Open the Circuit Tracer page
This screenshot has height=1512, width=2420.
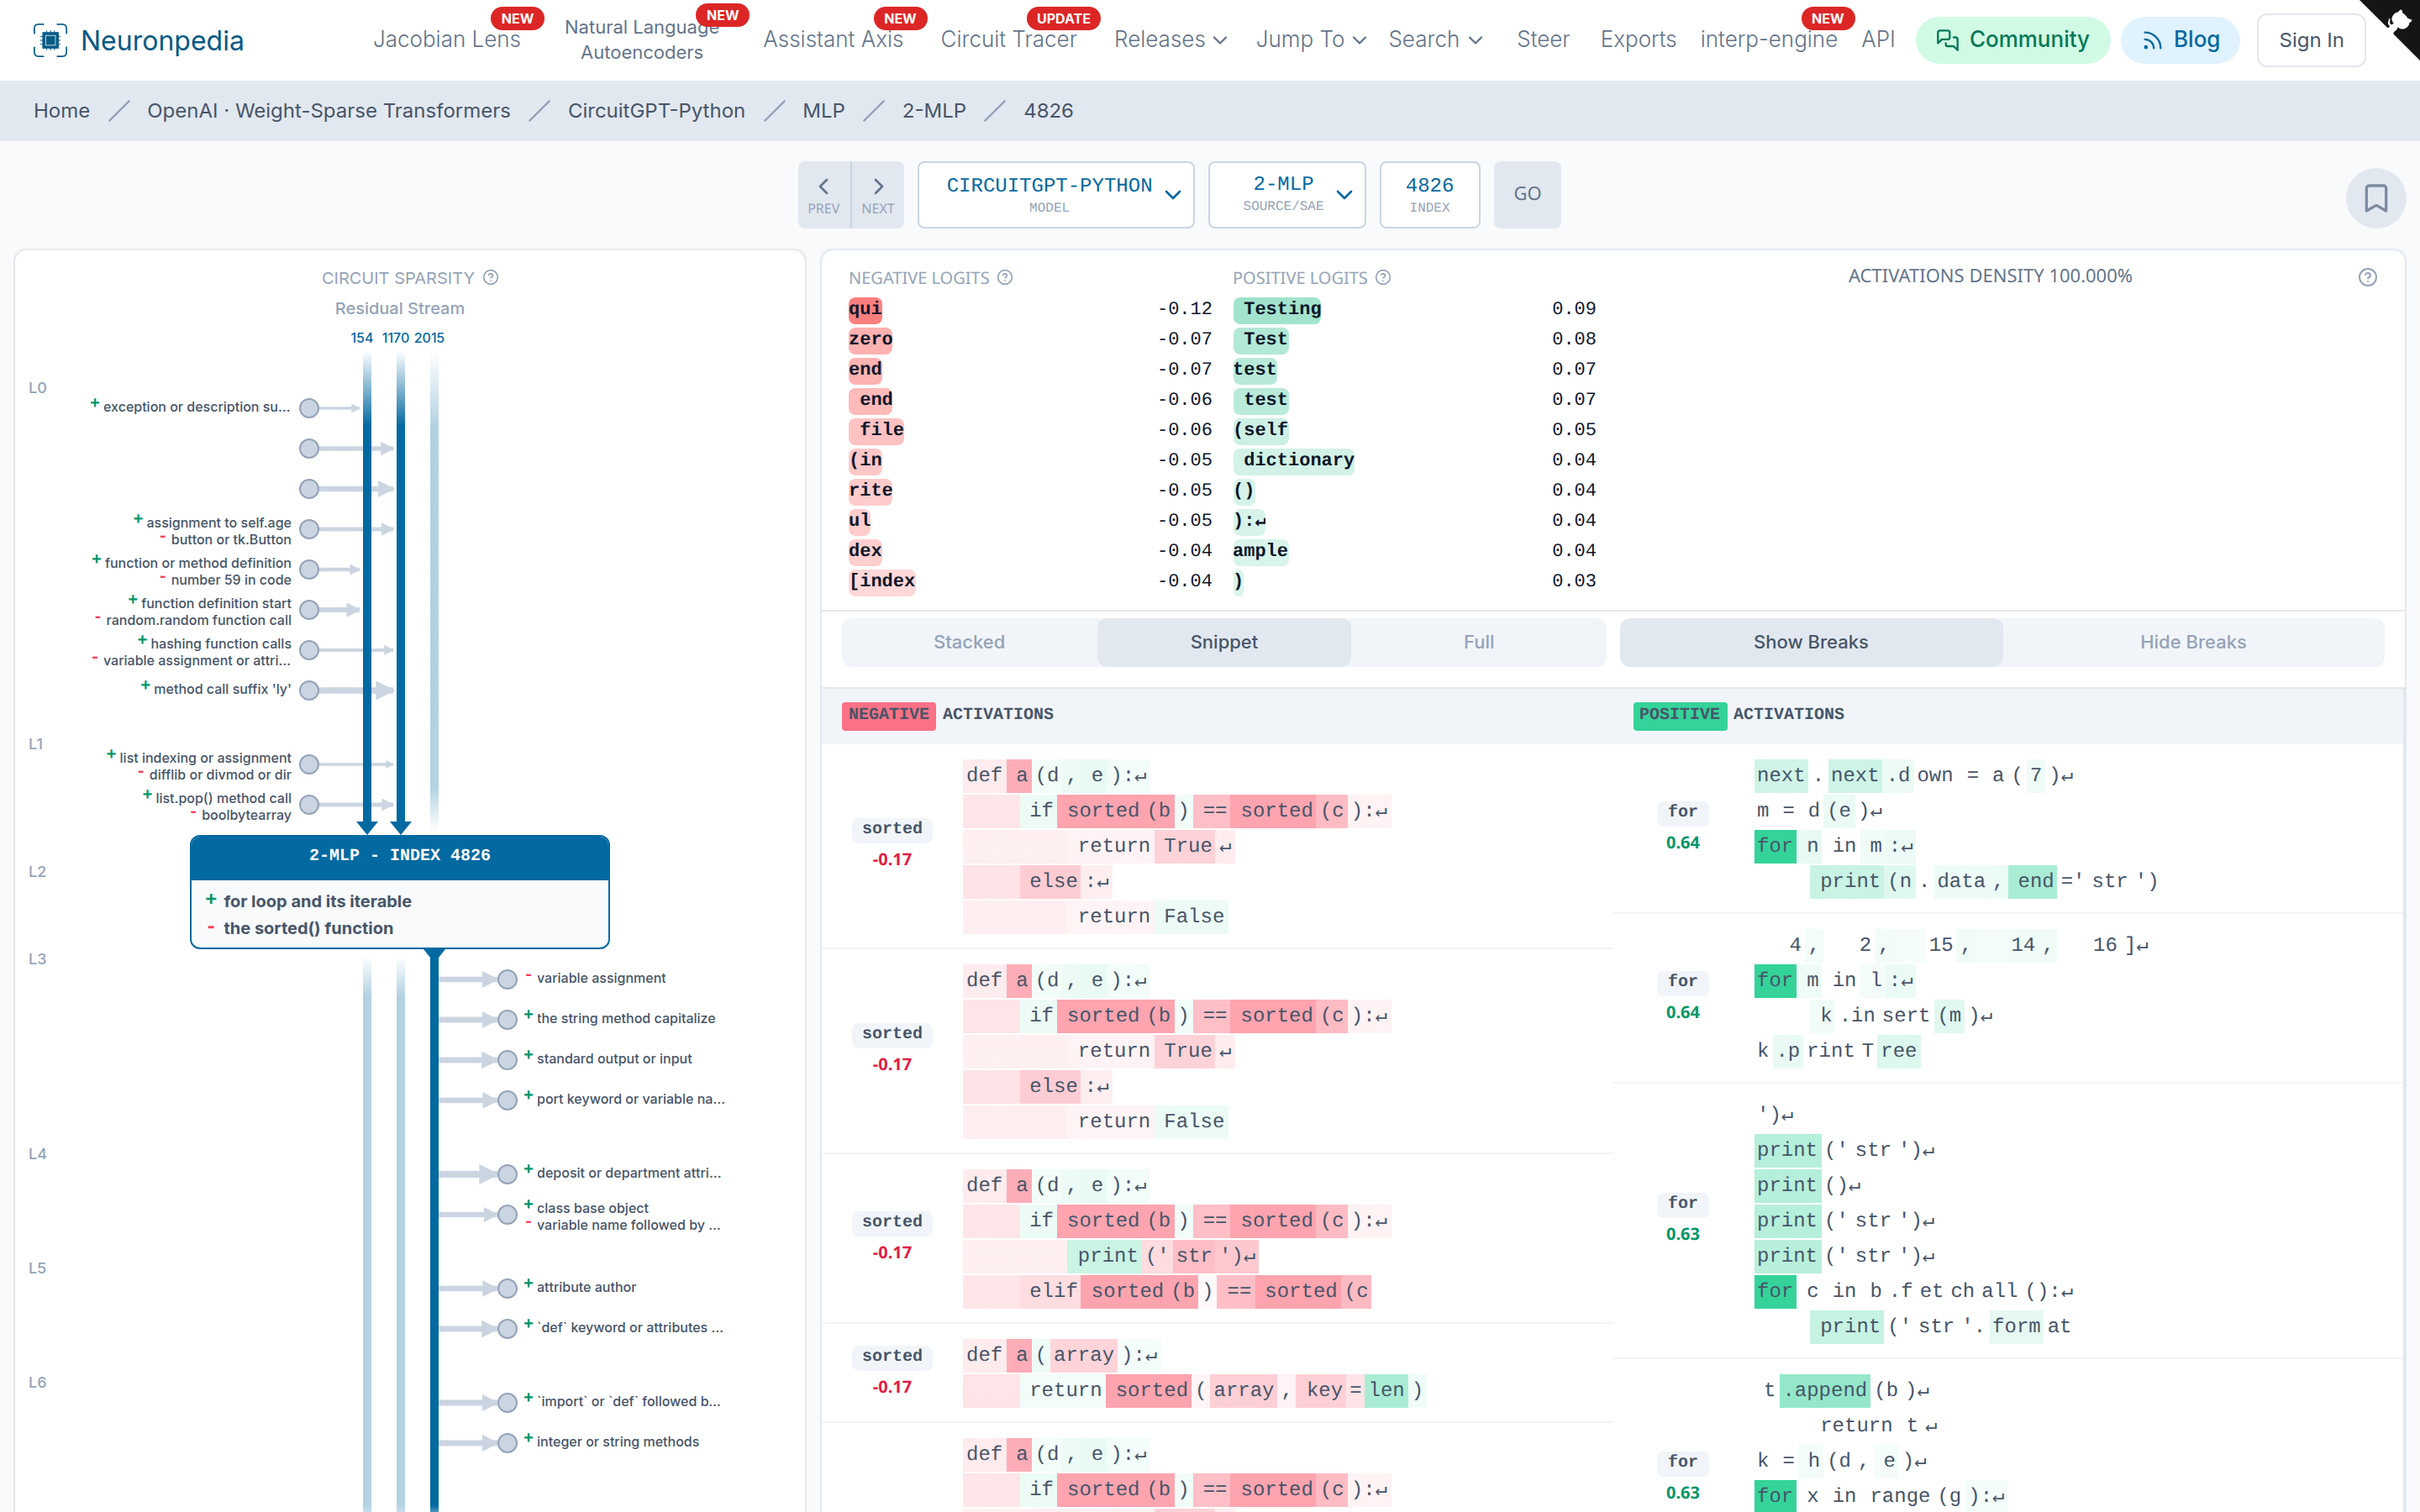pyautogui.click(x=1008, y=40)
